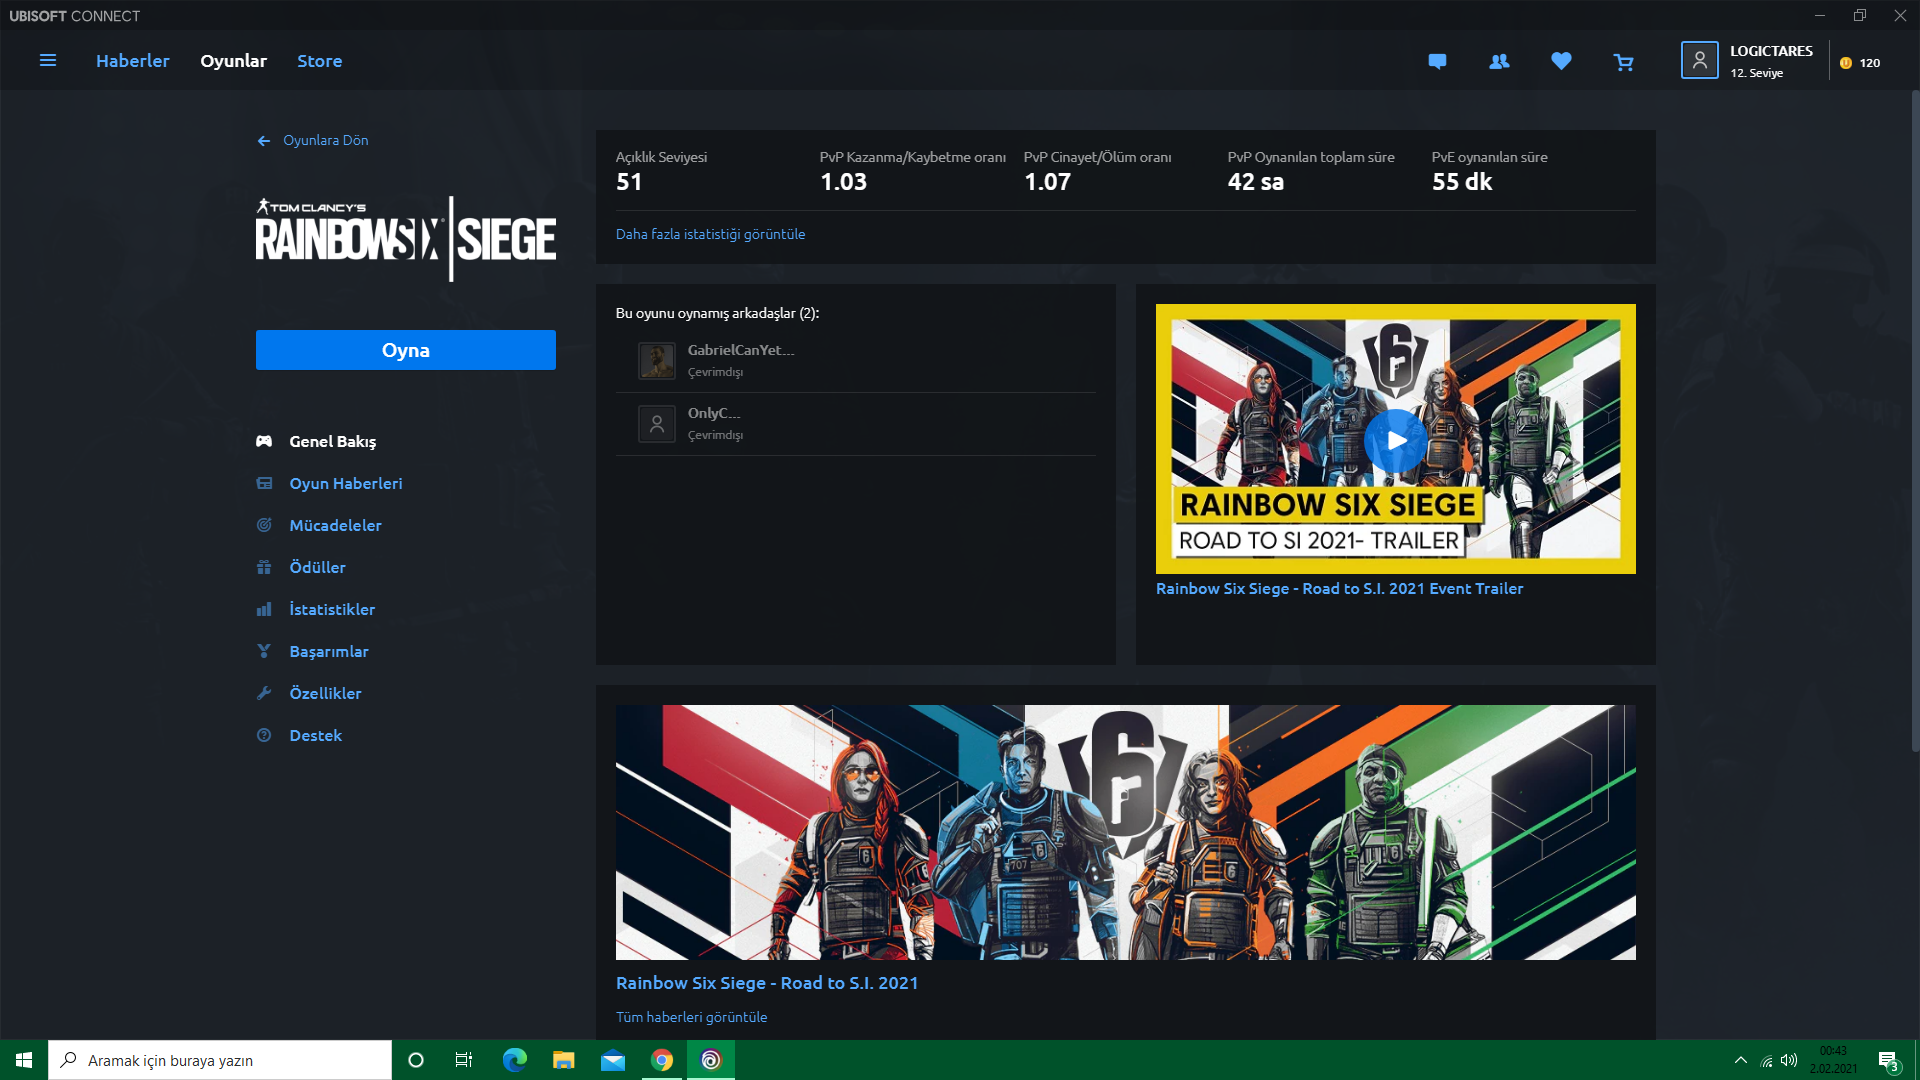The image size is (1920, 1080).
Task: Open the friends list icon
Action: pyautogui.click(x=1499, y=61)
